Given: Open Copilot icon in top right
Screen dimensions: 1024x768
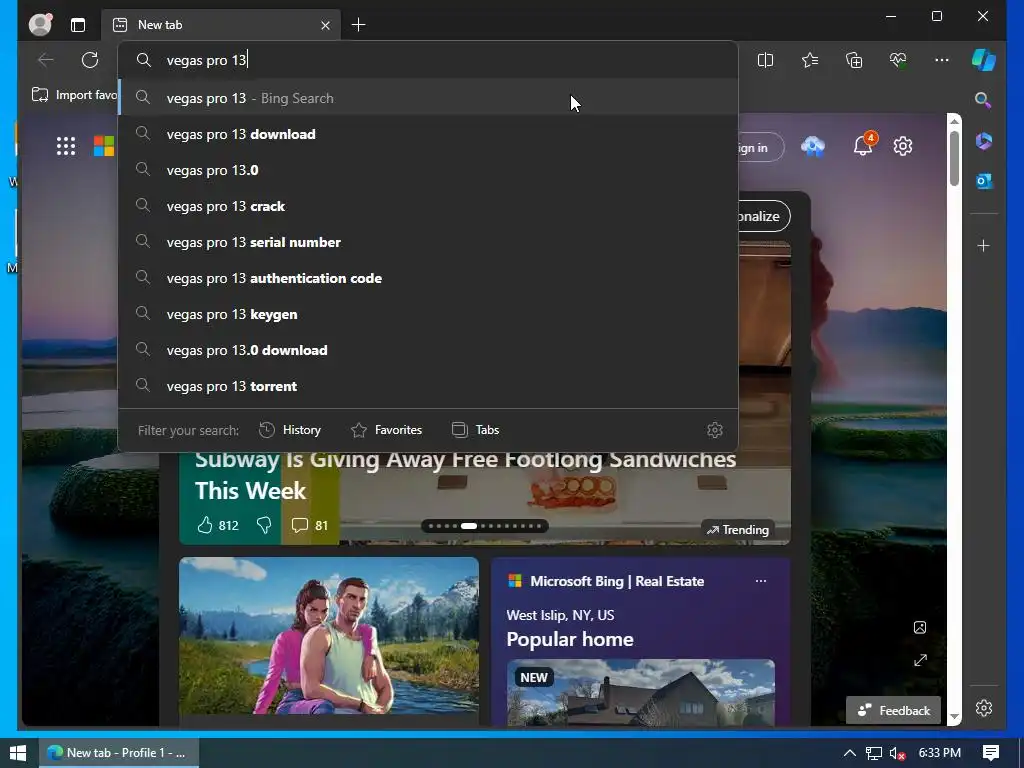Looking at the screenshot, I should [984, 60].
